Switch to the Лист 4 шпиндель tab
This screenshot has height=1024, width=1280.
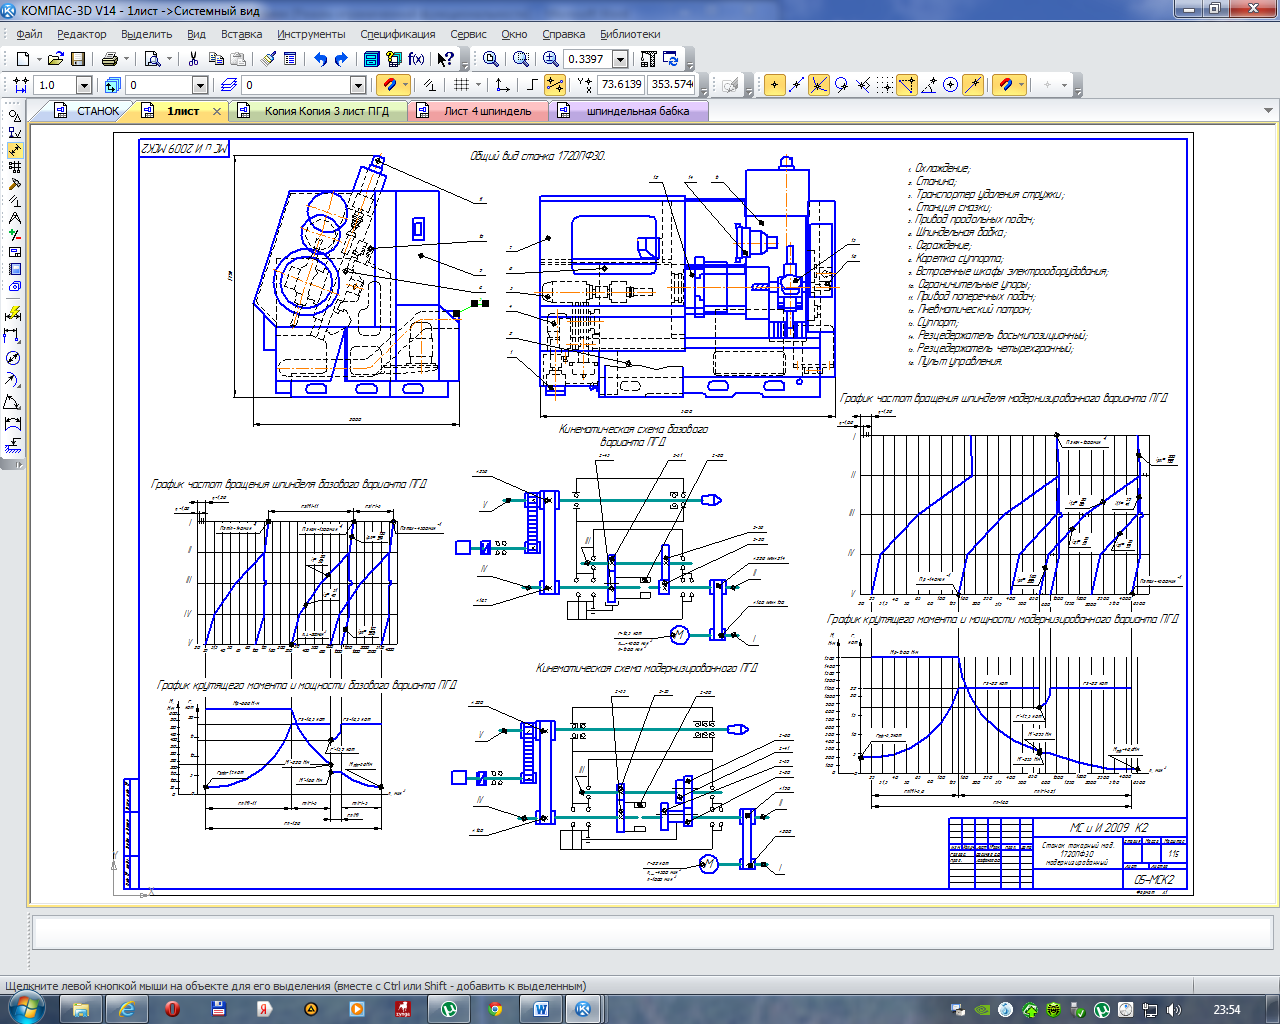(478, 111)
